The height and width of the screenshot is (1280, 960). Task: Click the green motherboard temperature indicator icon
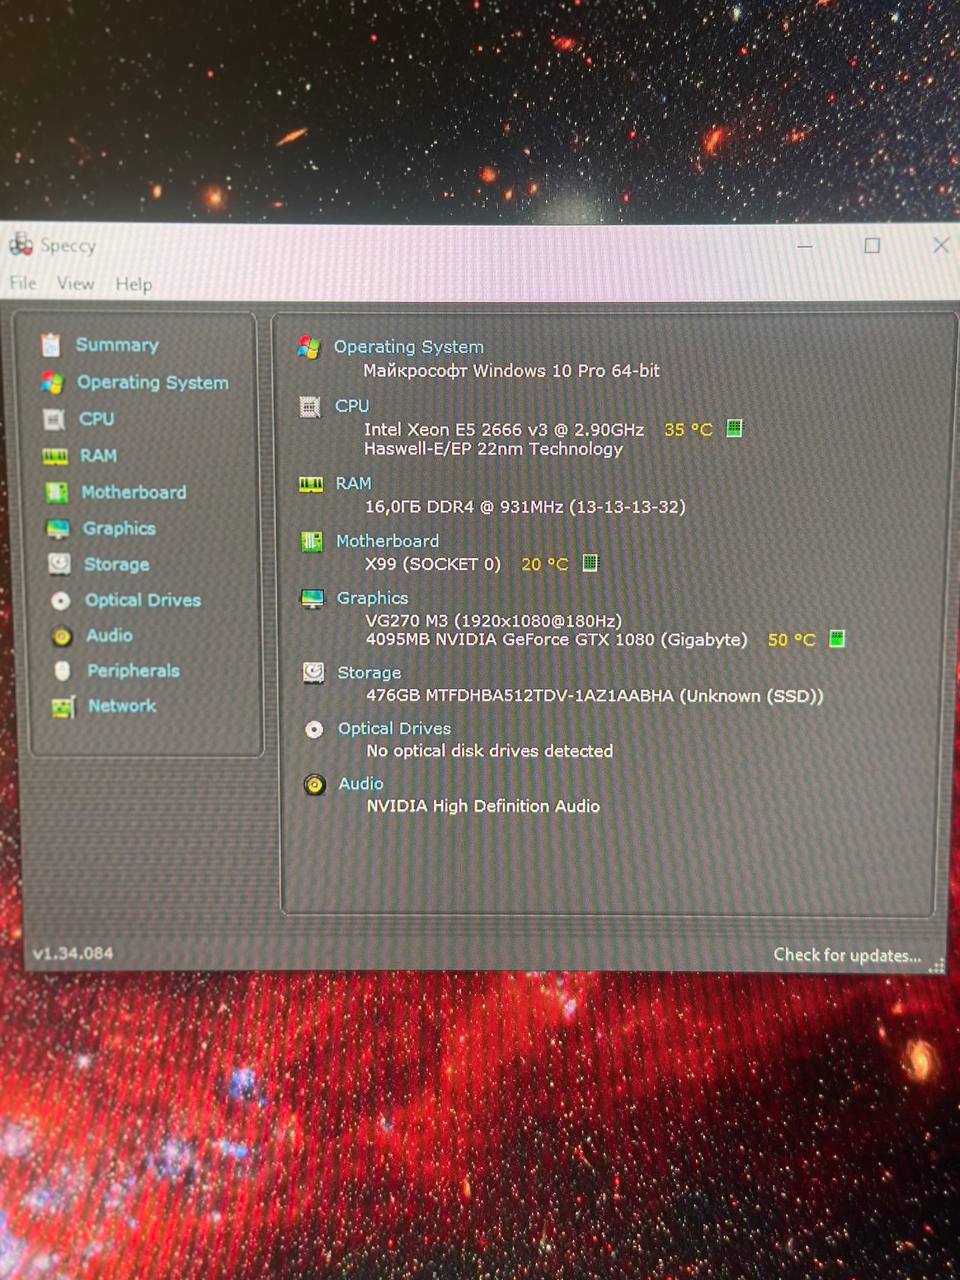point(590,563)
